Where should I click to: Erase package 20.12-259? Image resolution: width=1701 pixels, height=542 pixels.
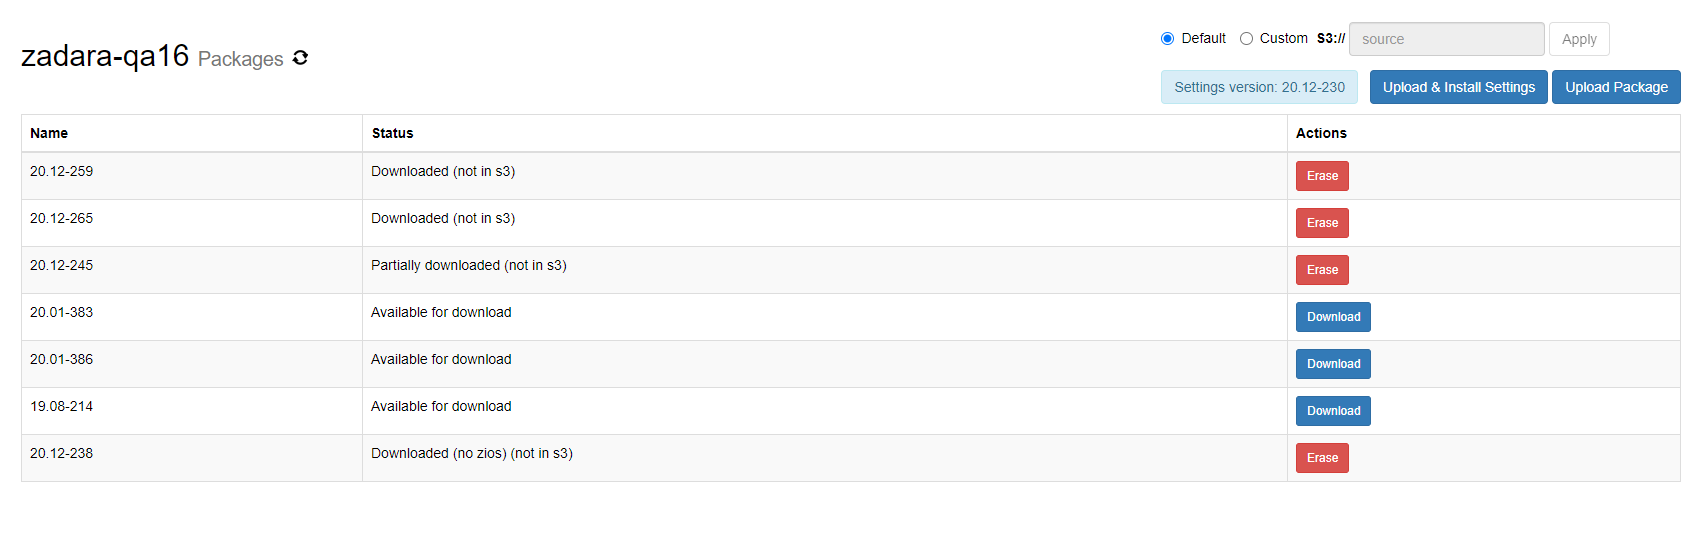click(1322, 176)
